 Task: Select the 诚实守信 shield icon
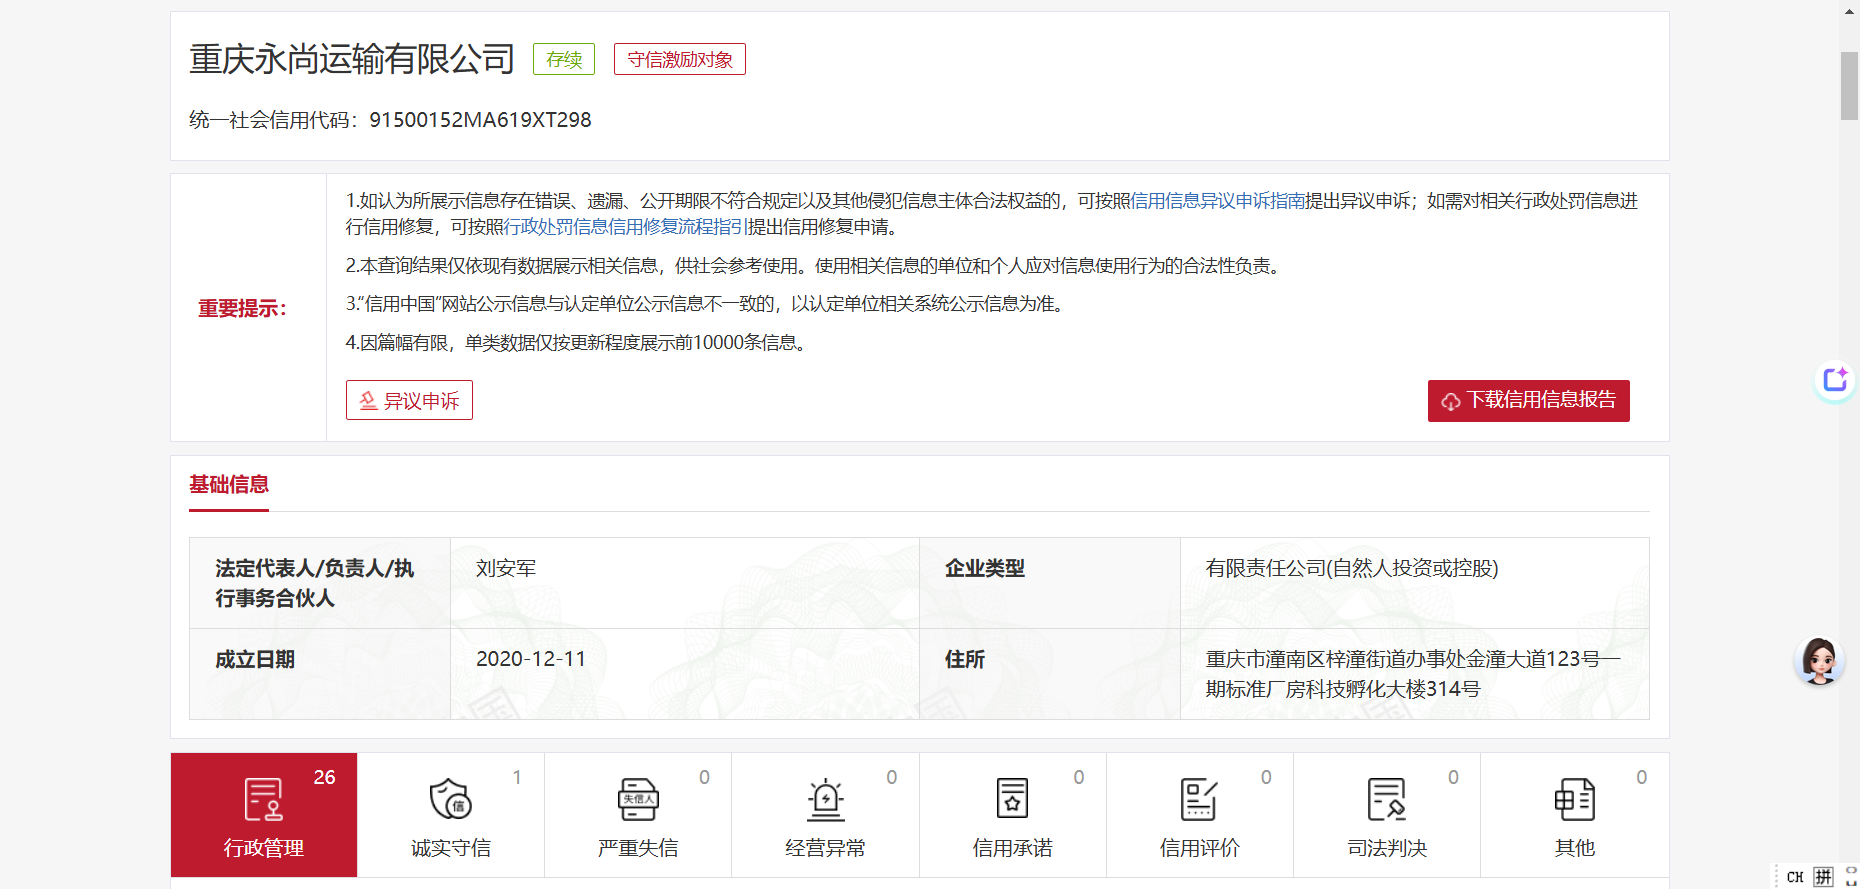(x=450, y=800)
